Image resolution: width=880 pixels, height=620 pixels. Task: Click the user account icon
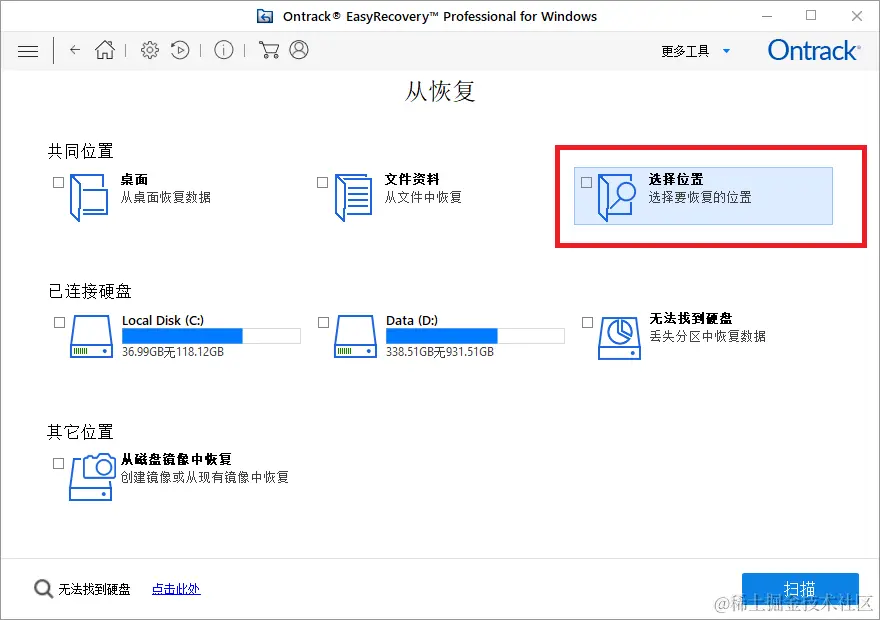point(299,50)
